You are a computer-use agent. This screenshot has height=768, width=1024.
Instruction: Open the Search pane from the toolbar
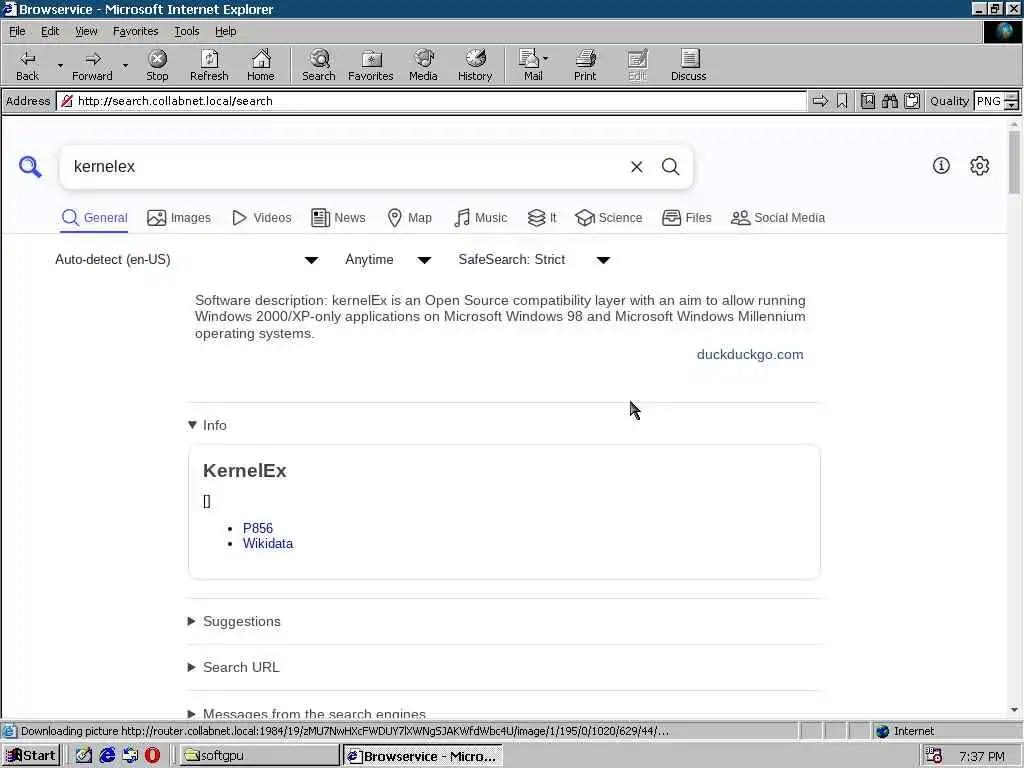pos(319,65)
